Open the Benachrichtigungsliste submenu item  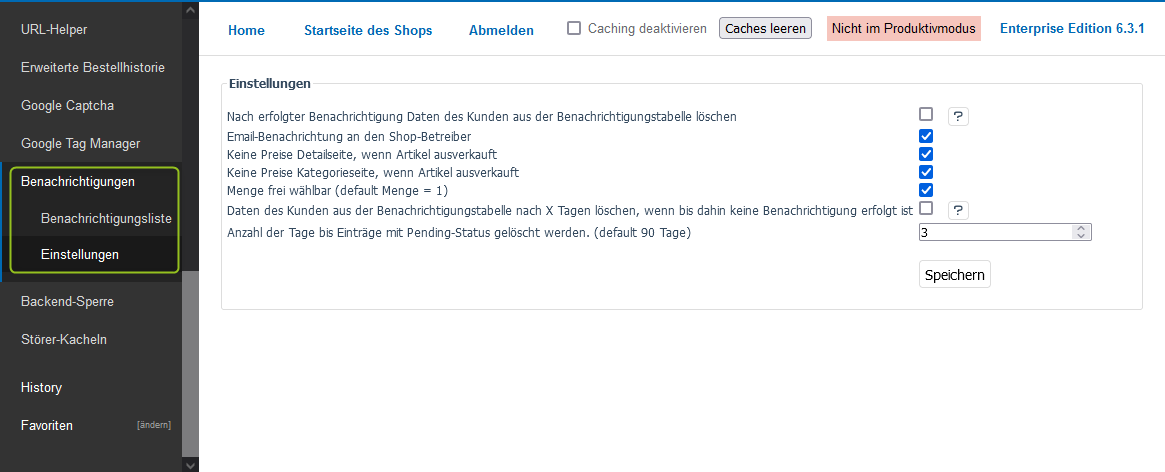coord(106,219)
